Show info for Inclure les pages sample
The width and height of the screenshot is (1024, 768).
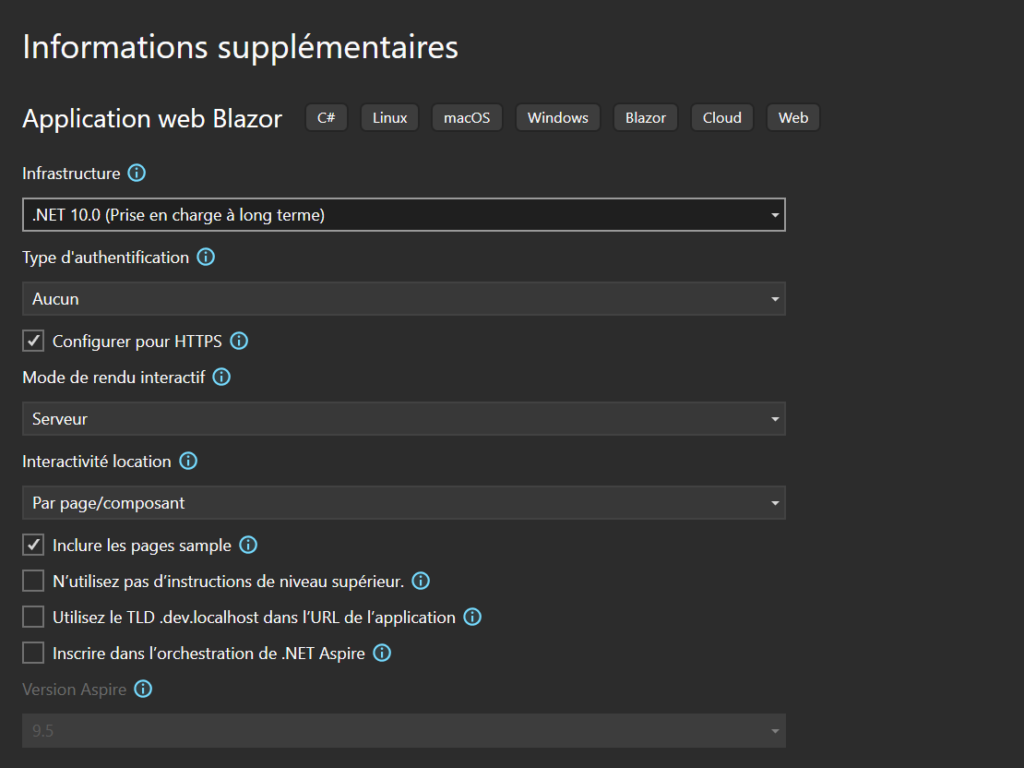[248, 545]
